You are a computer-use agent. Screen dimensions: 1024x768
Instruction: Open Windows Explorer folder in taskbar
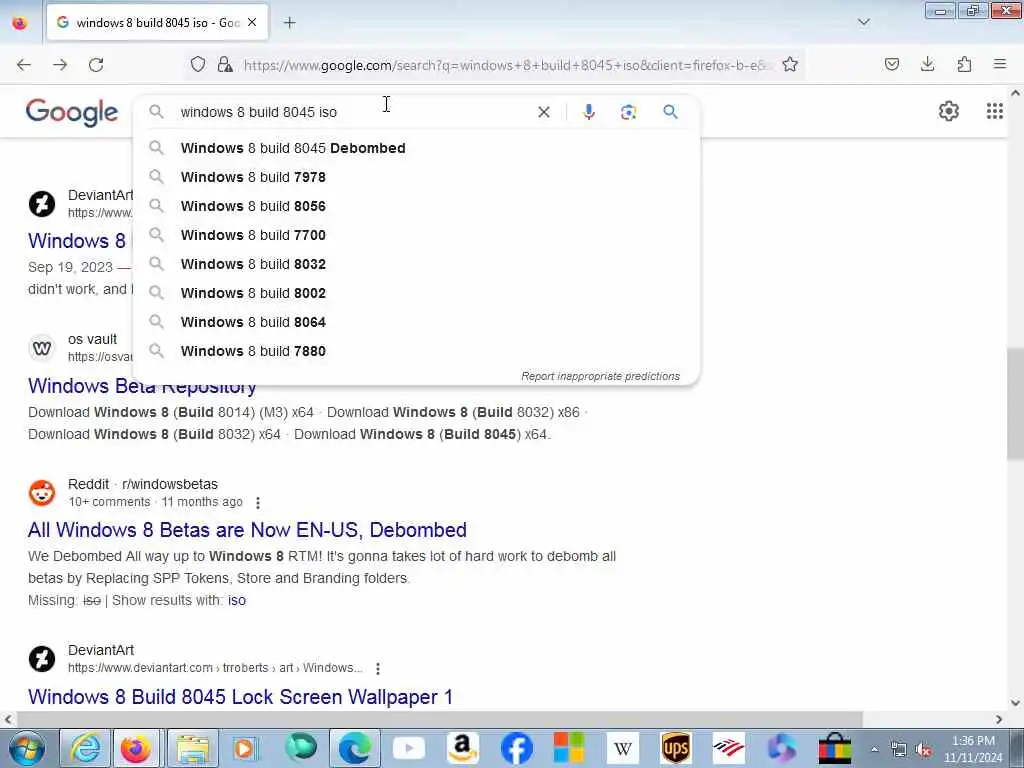[x=193, y=748]
